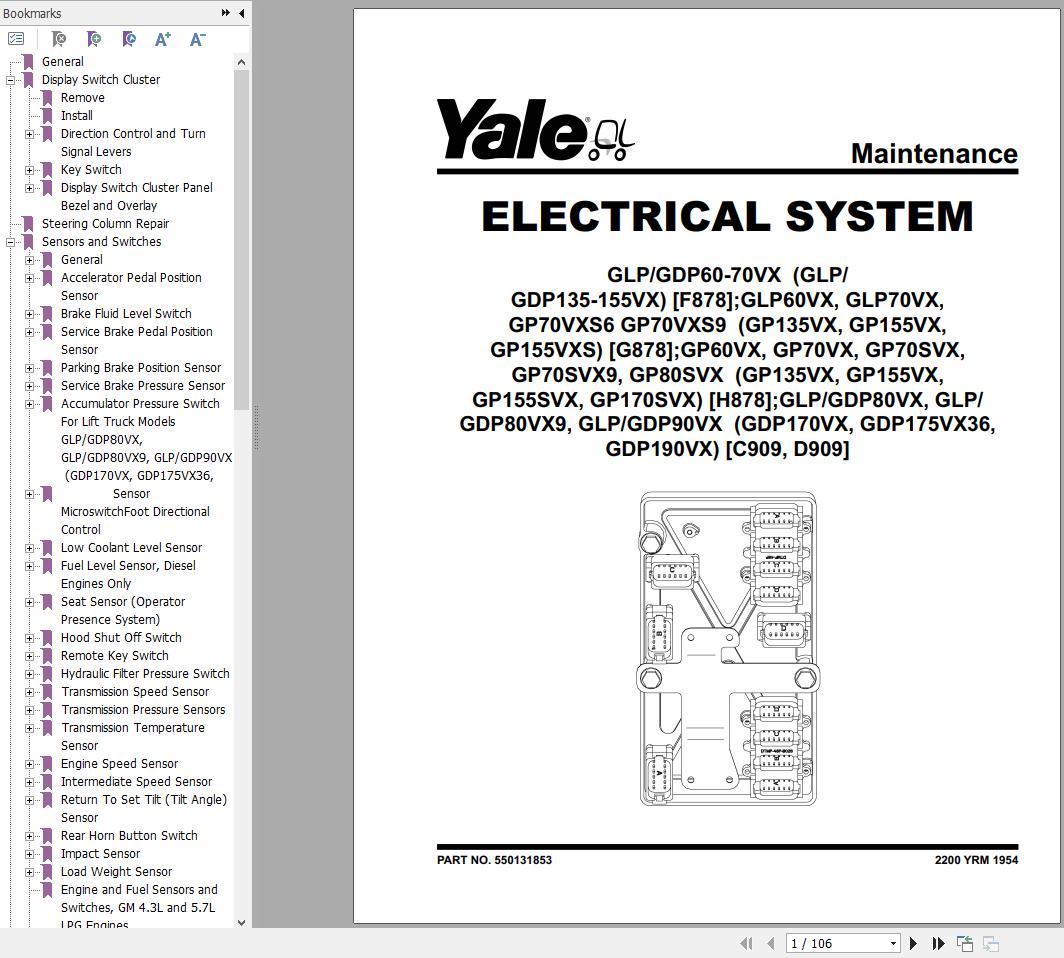Expand the Key Switch bookmark node
Viewport: 1064px width, 958px height.
[x=29, y=170]
